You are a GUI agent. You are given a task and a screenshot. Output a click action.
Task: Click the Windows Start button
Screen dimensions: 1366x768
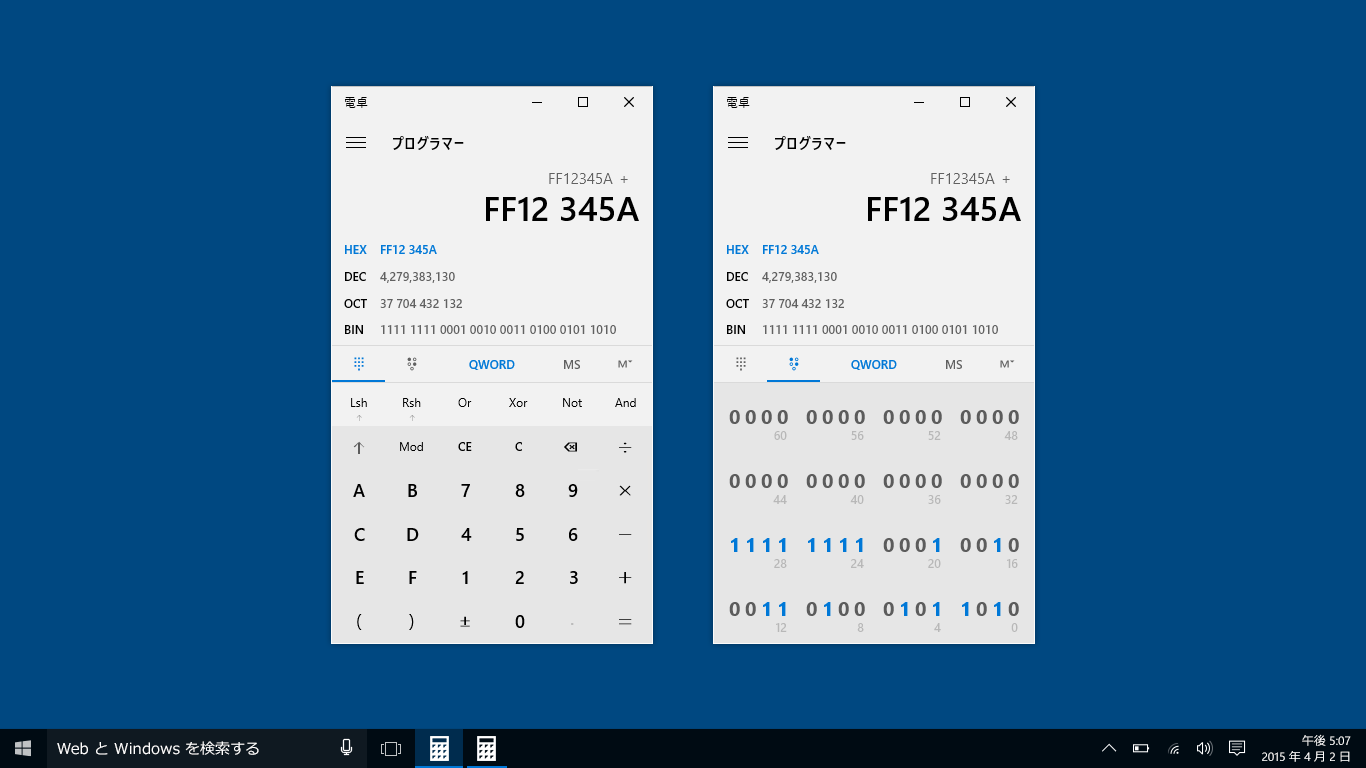21,747
